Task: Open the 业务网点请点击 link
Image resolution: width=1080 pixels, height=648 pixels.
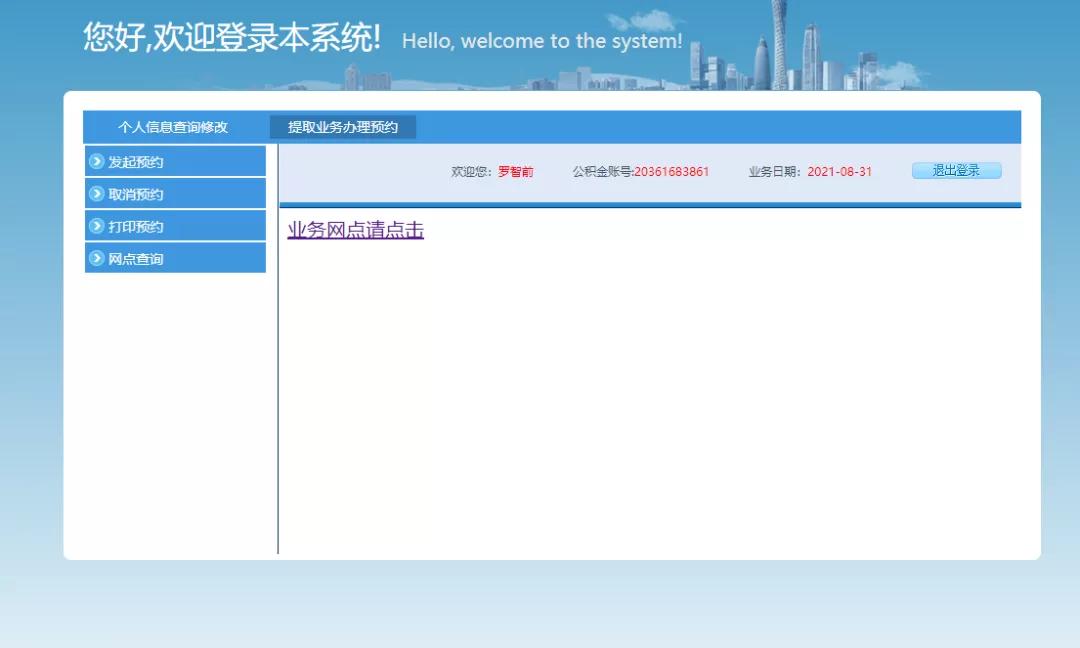Action: pyautogui.click(x=354, y=229)
